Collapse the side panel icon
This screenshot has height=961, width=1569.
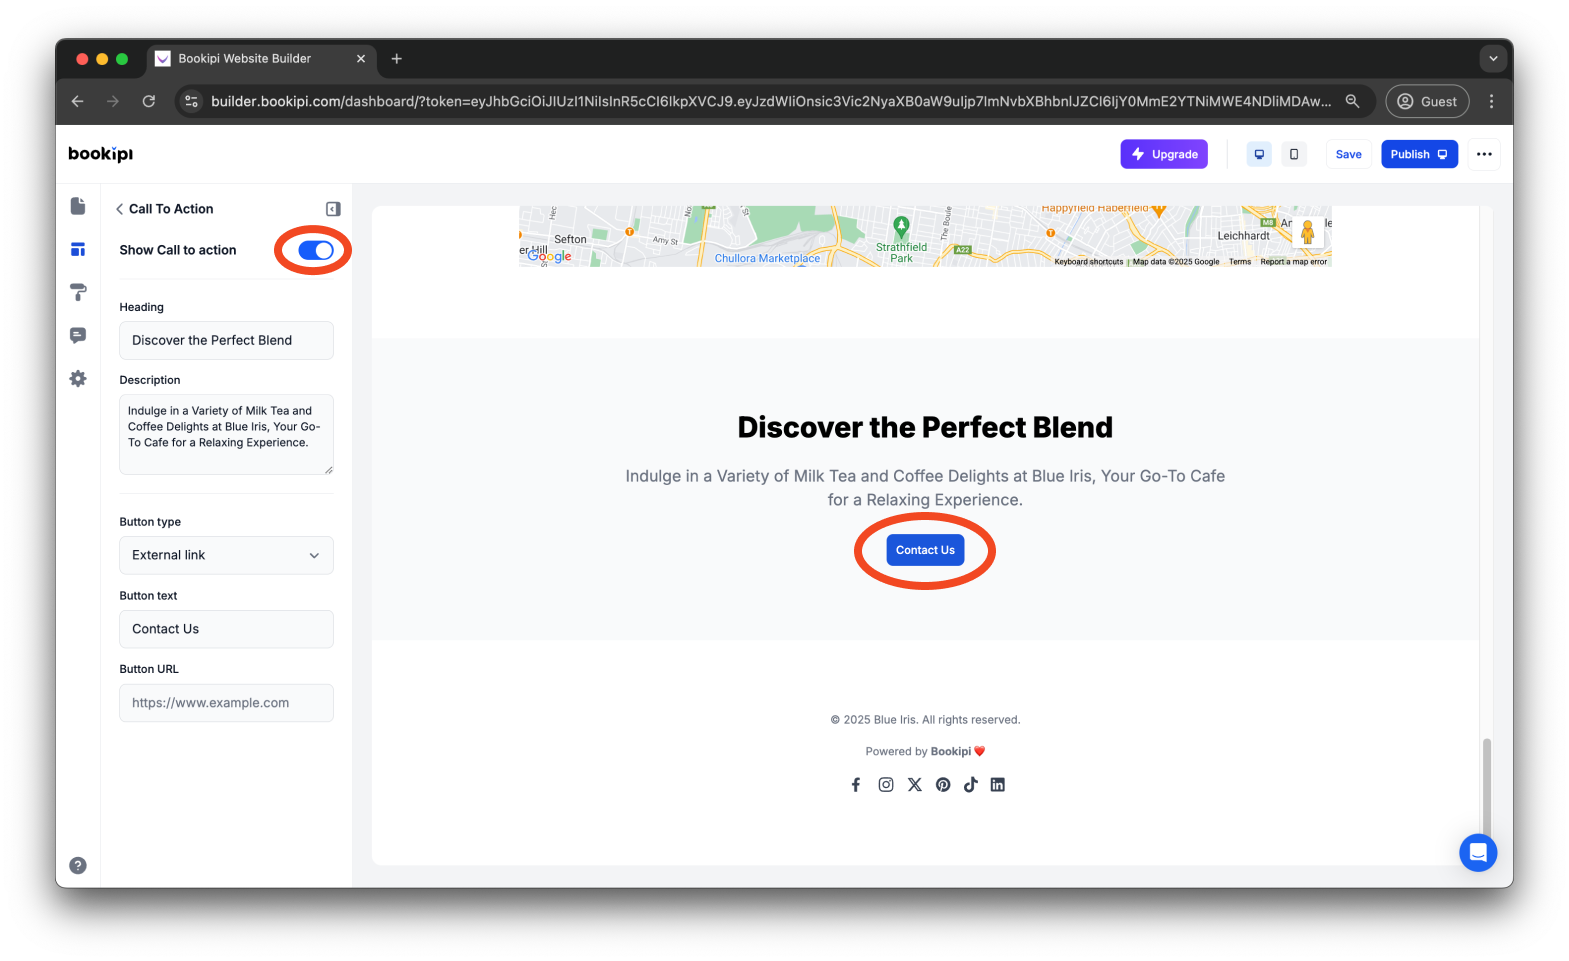pos(333,209)
